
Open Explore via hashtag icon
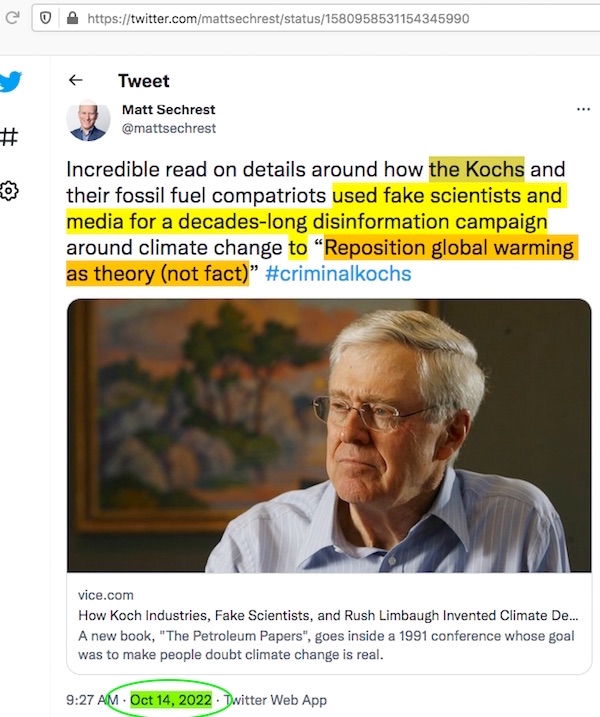click(9, 136)
